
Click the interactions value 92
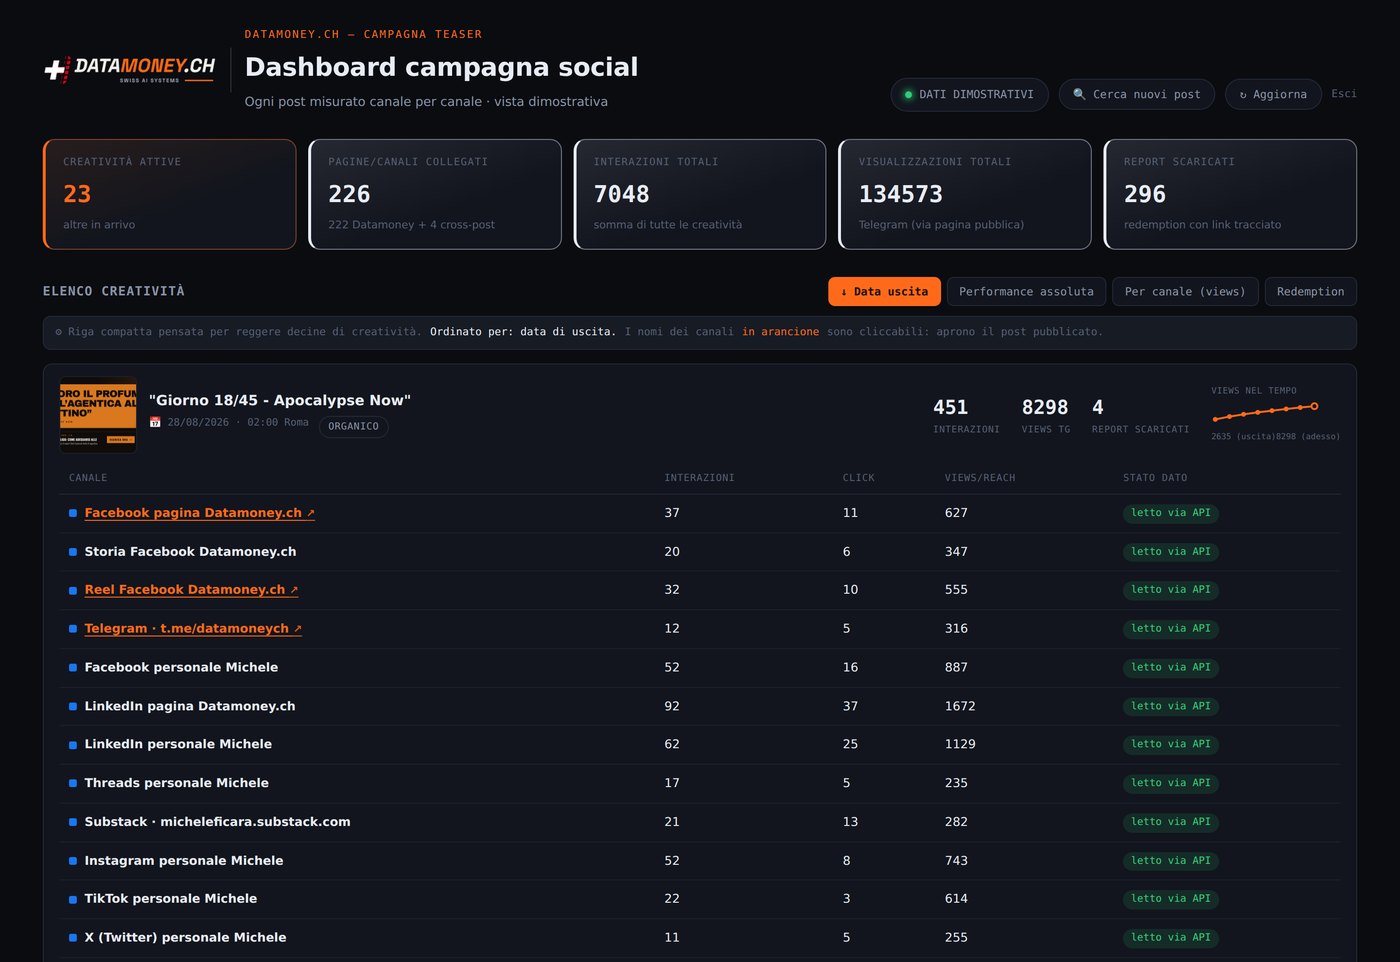tap(672, 707)
